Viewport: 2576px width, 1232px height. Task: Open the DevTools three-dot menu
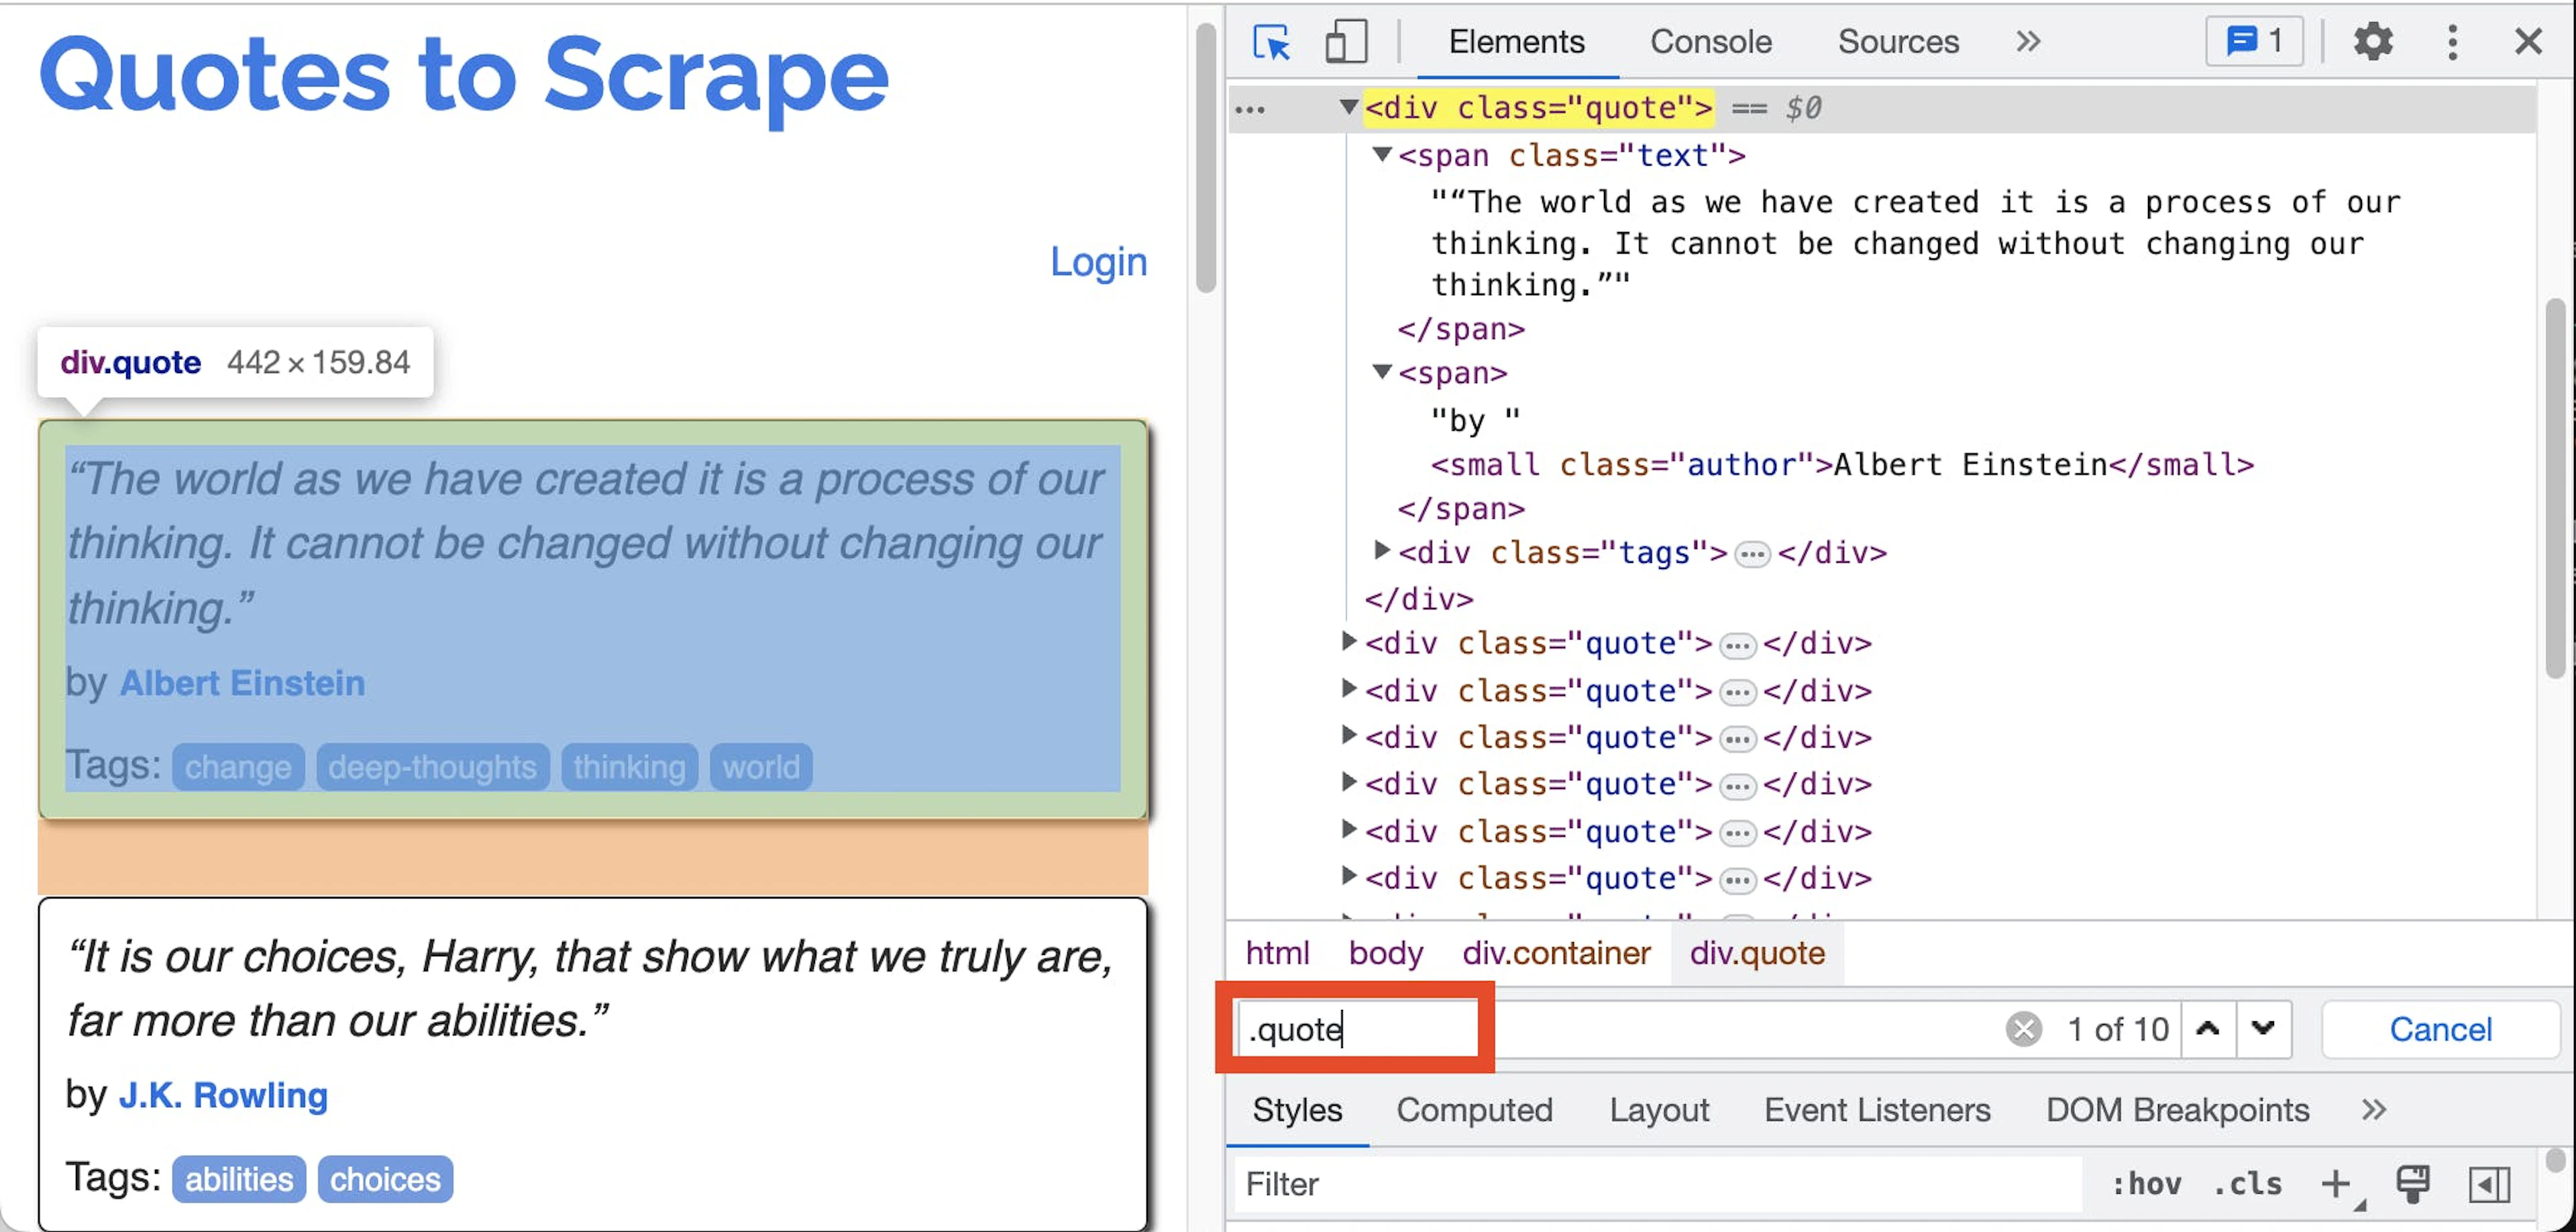(x=2452, y=42)
